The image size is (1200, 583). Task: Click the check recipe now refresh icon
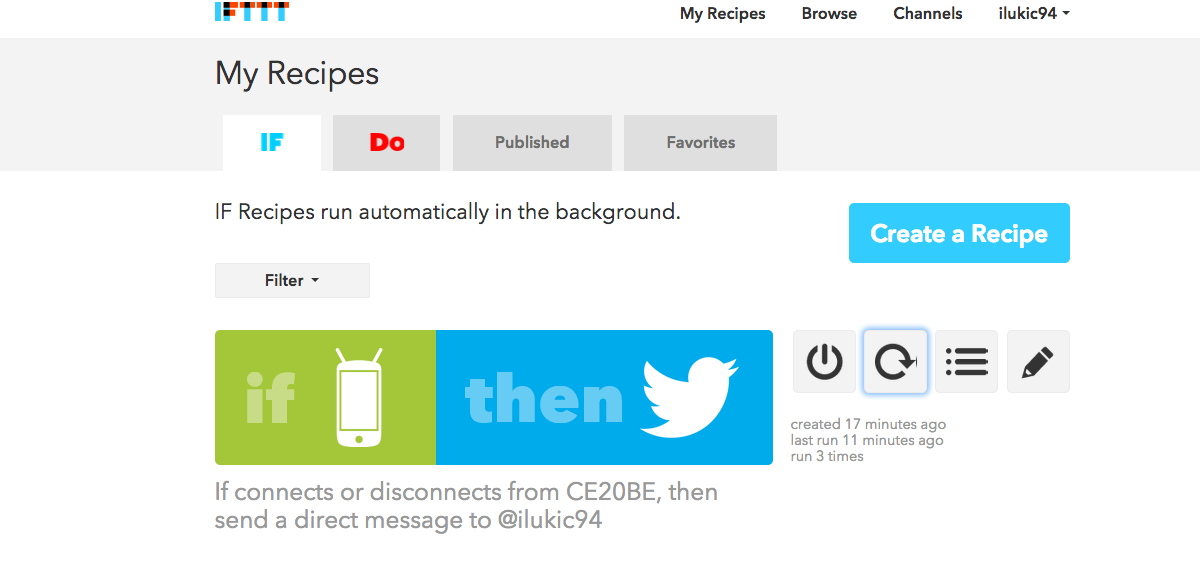click(x=895, y=361)
